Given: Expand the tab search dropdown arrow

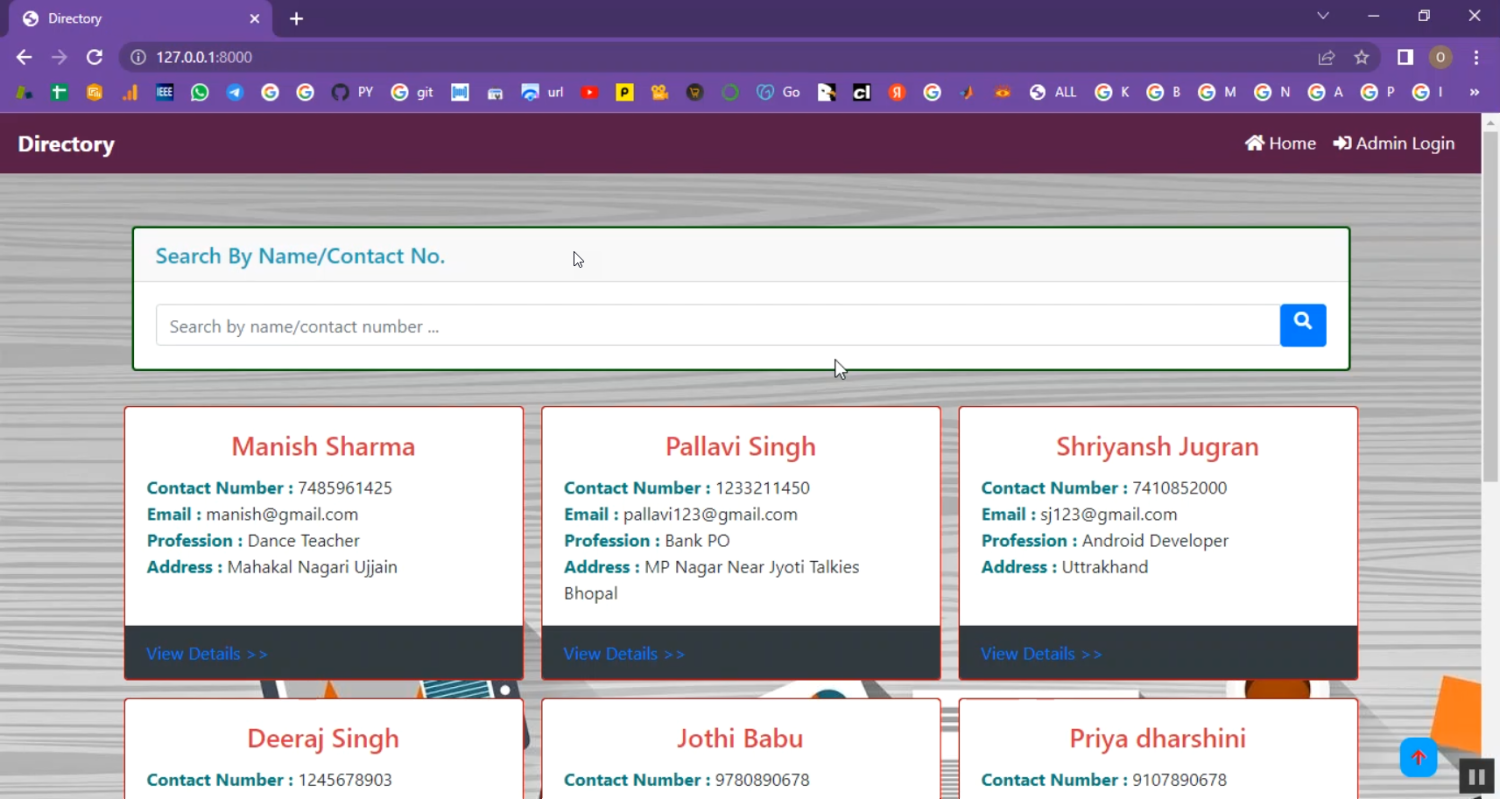Looking at the screenshot, I should click(1323, 16).
